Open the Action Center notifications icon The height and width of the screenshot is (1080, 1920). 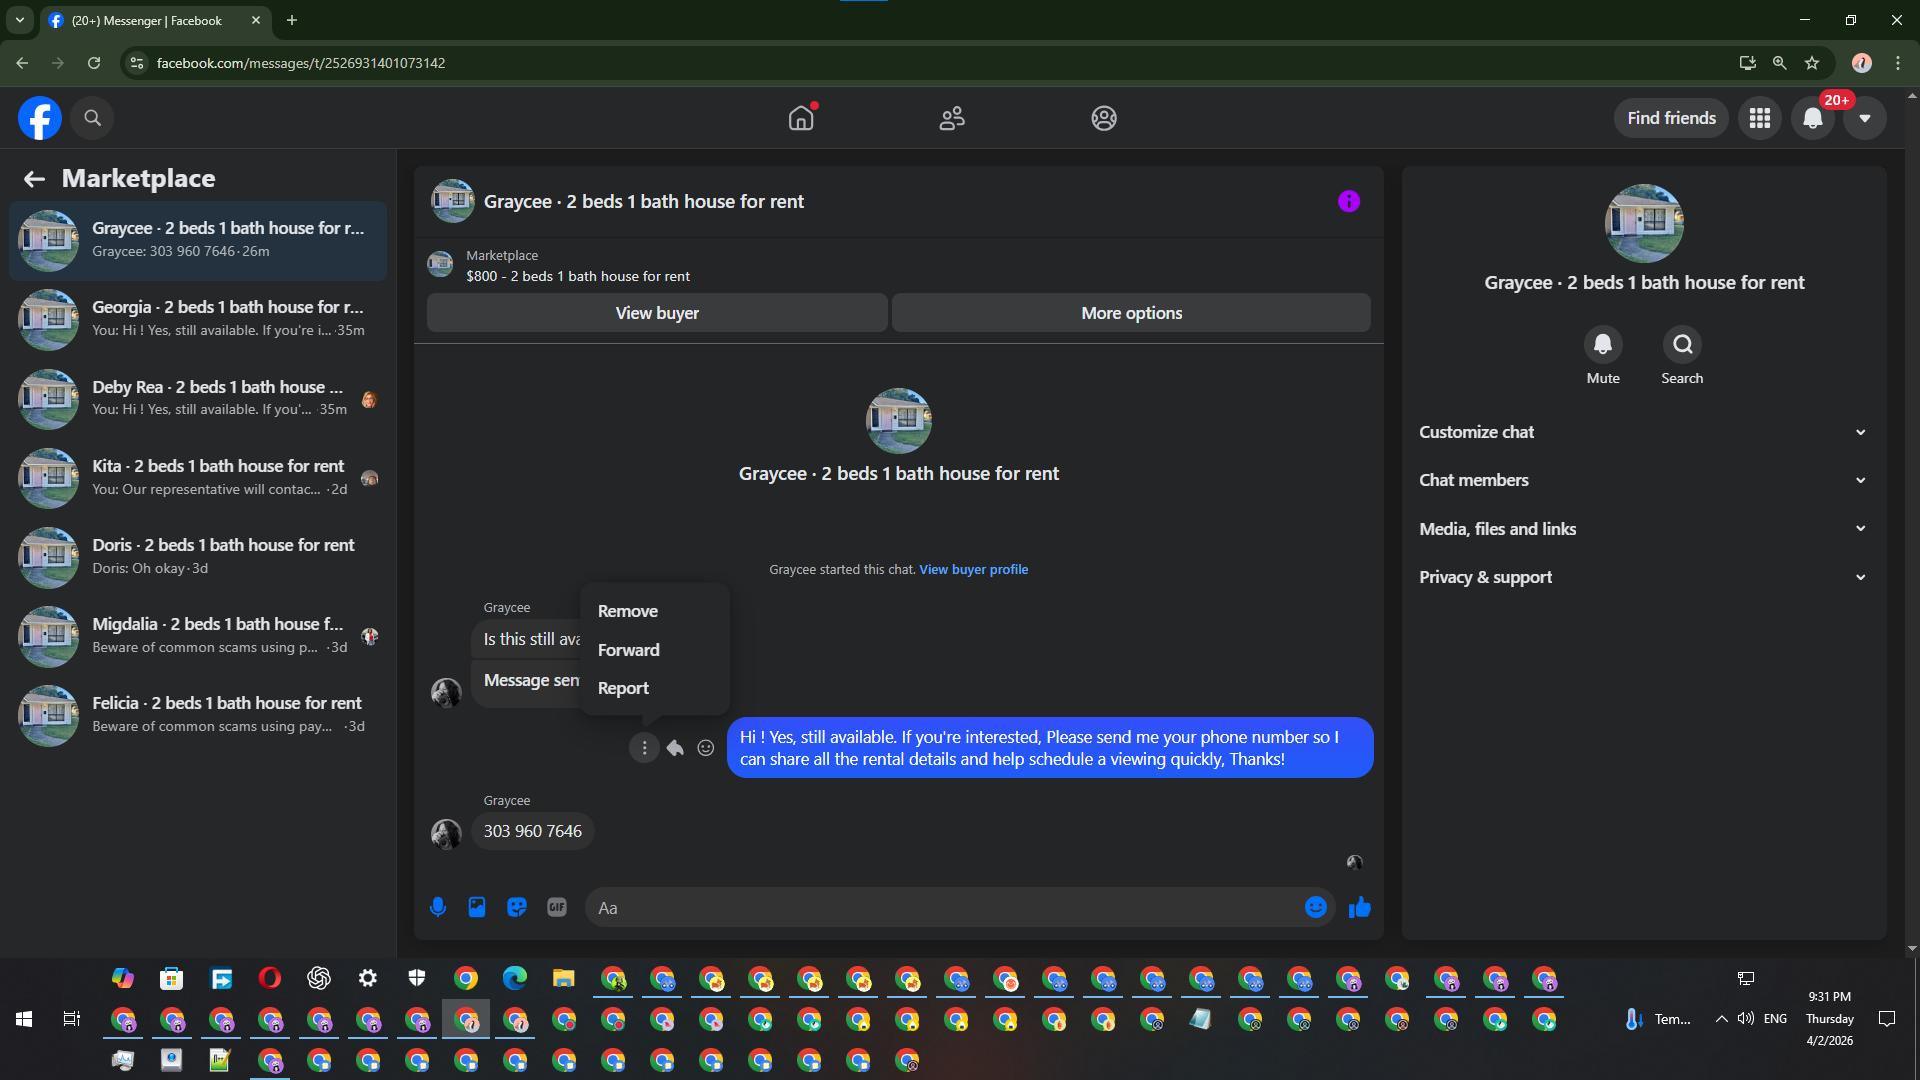coord(1887,1019)
